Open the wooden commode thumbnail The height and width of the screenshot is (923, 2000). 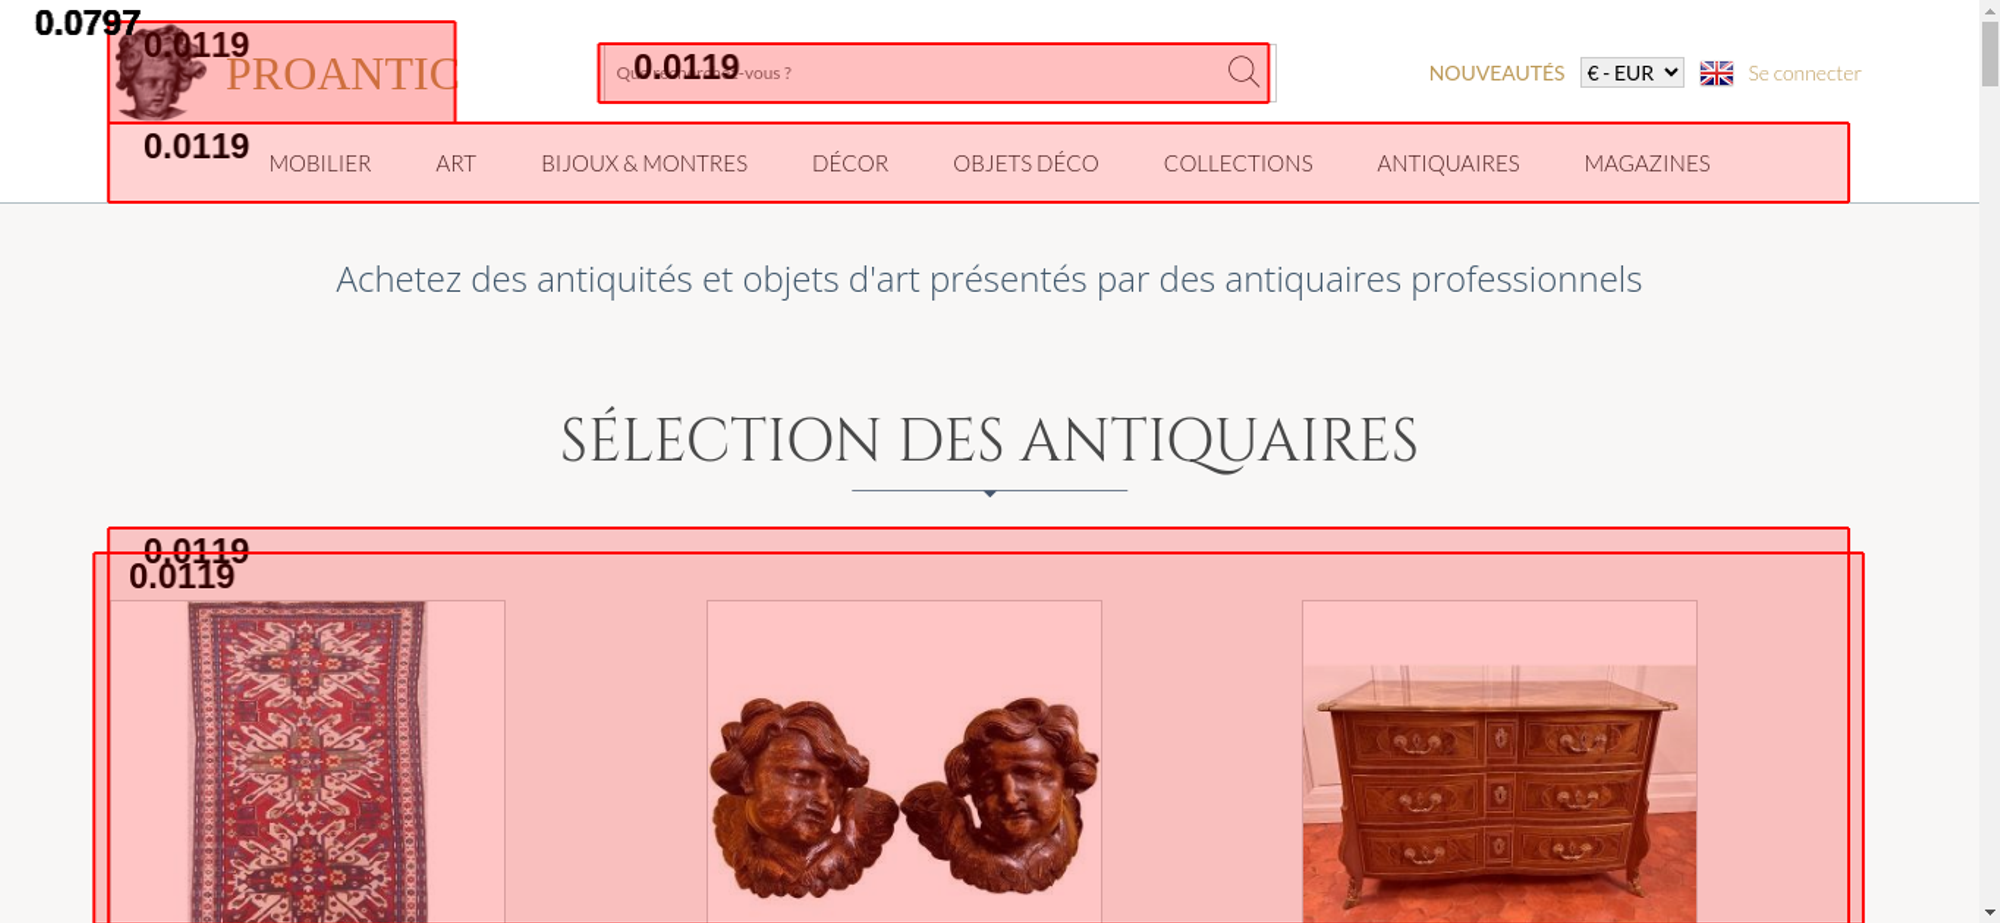coord(1499,762)
